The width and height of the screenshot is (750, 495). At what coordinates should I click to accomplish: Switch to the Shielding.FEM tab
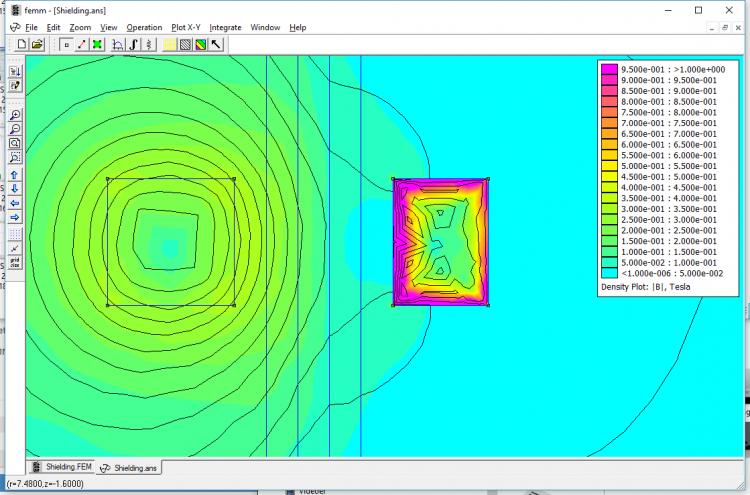tap(65, 467)
